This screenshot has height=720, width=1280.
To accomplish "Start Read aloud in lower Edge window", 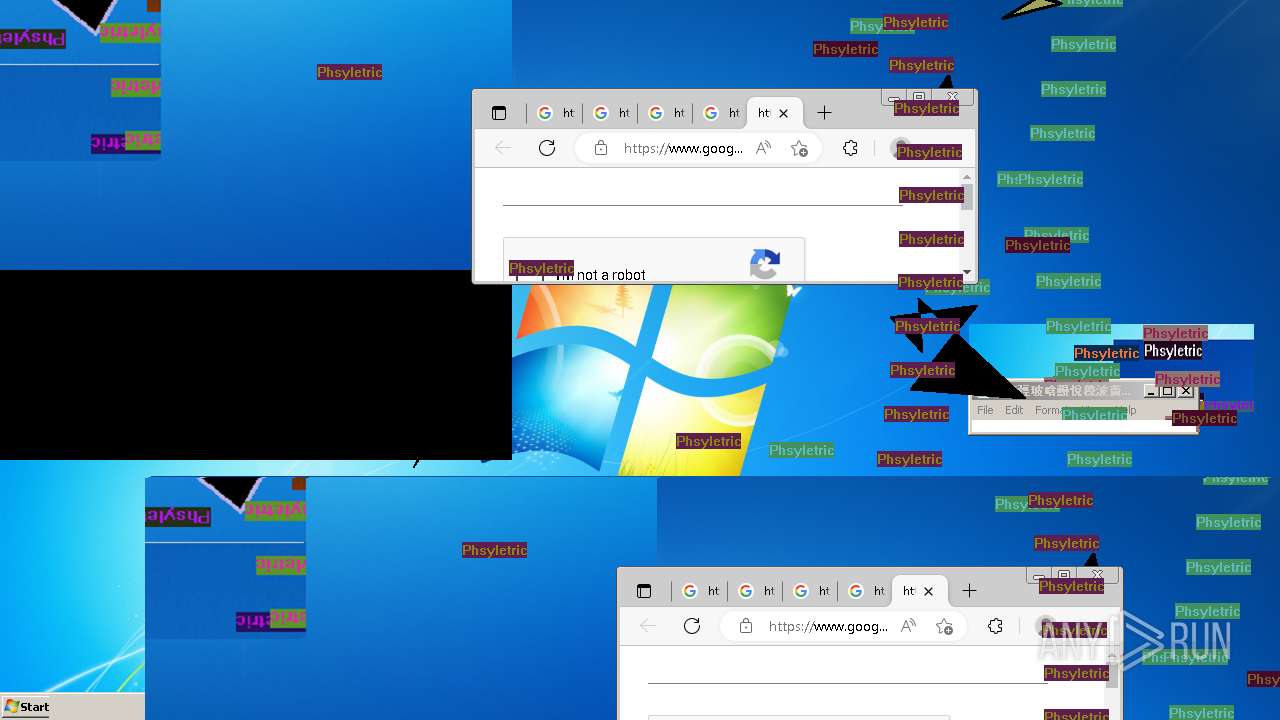I will [908, 626].
